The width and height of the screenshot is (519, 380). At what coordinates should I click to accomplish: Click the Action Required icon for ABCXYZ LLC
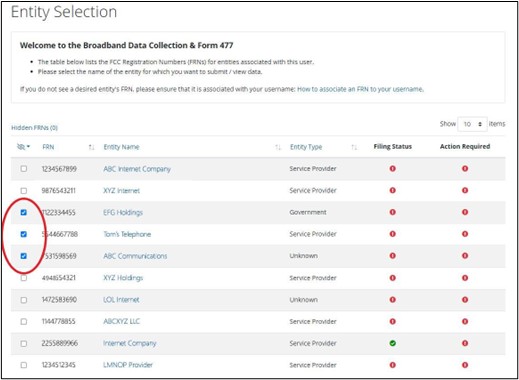pyautogui.click(x=465, y=322)
